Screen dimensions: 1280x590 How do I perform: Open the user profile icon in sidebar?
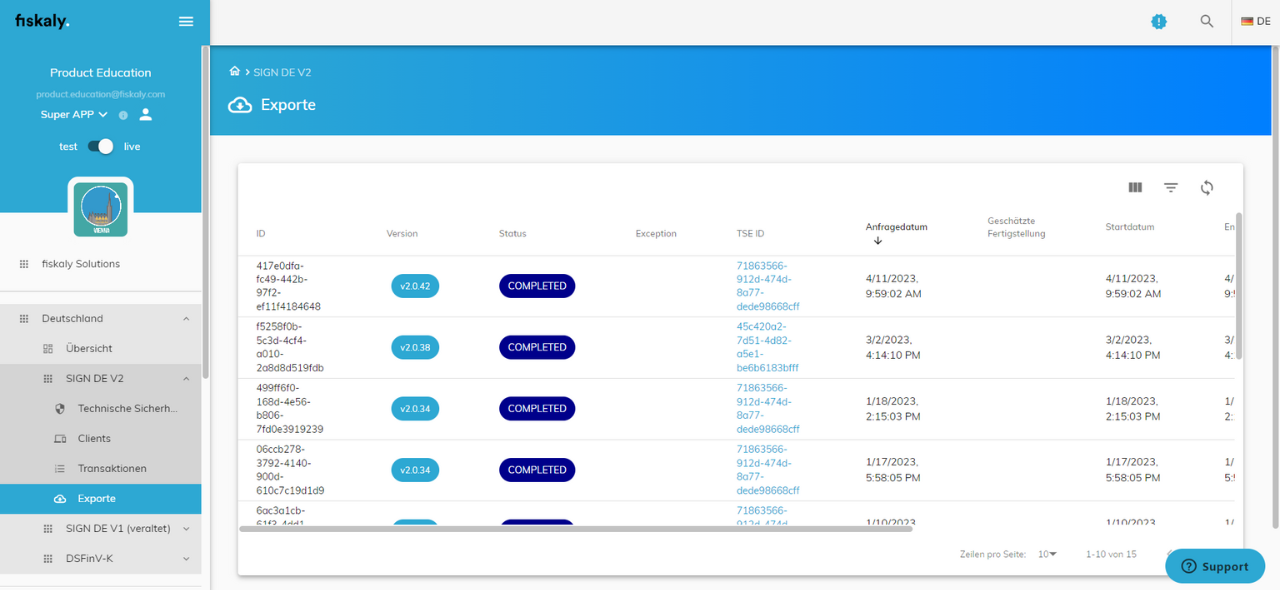click(146, 114)
